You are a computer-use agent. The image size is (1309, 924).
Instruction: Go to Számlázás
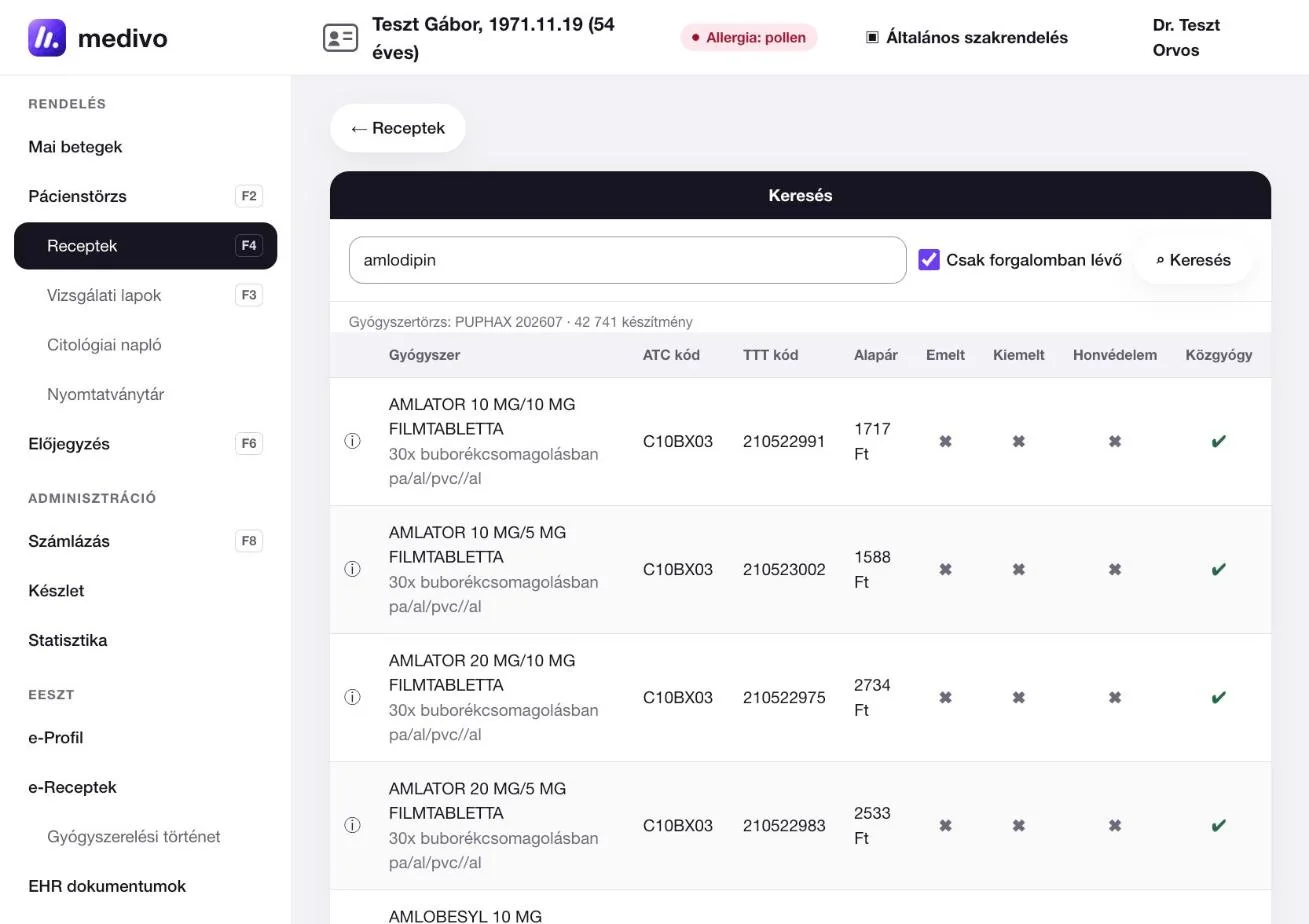tap(145, 541)
